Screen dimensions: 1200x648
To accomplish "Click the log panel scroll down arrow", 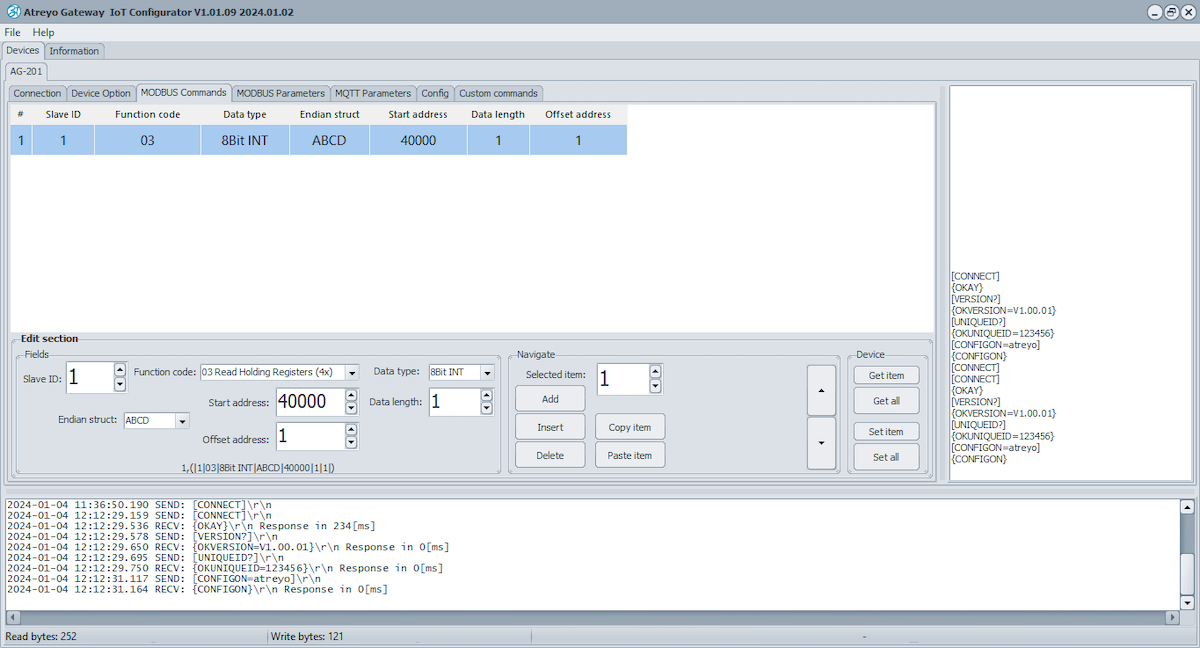I will [1188, 603].
